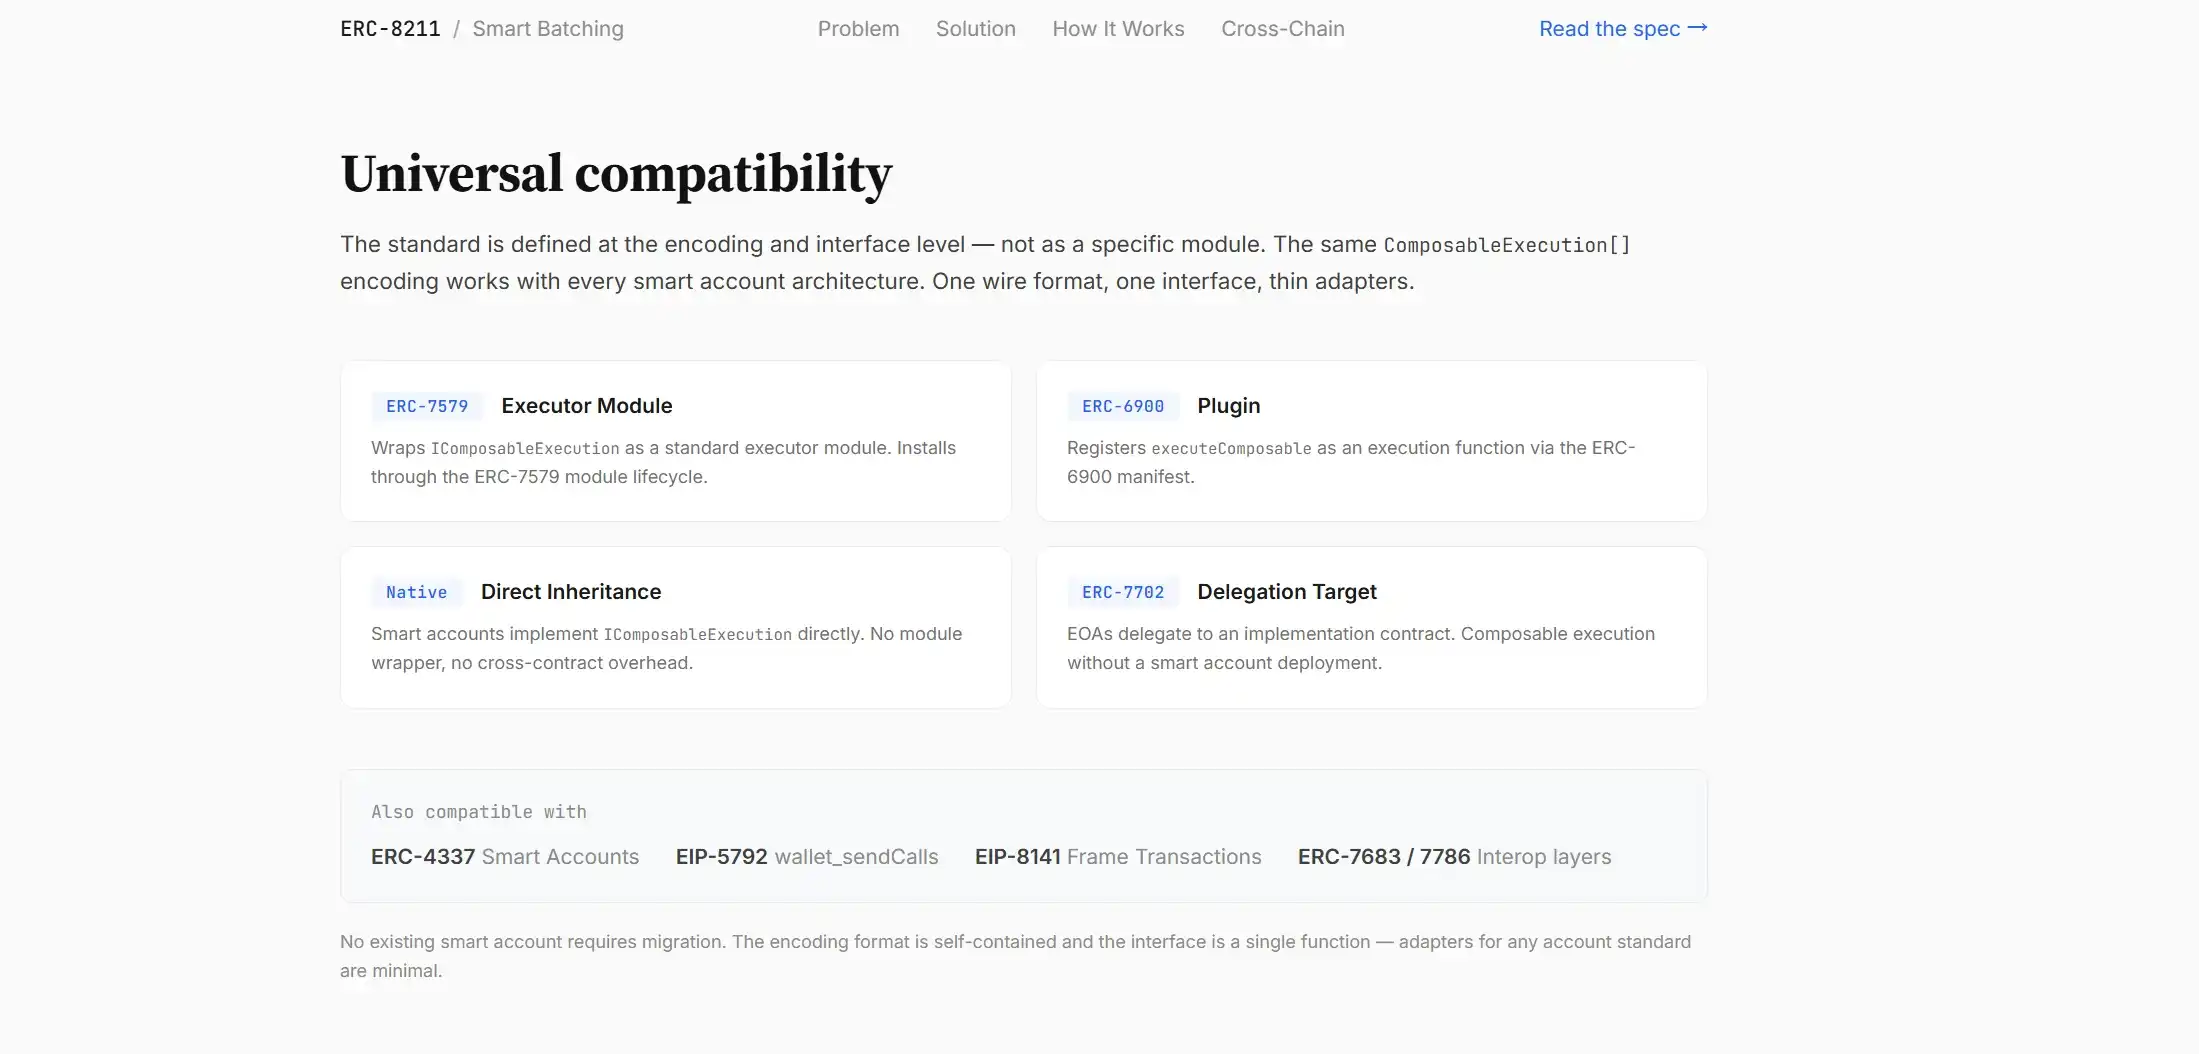Click the Universal compatibility heading

click(616, 174)
